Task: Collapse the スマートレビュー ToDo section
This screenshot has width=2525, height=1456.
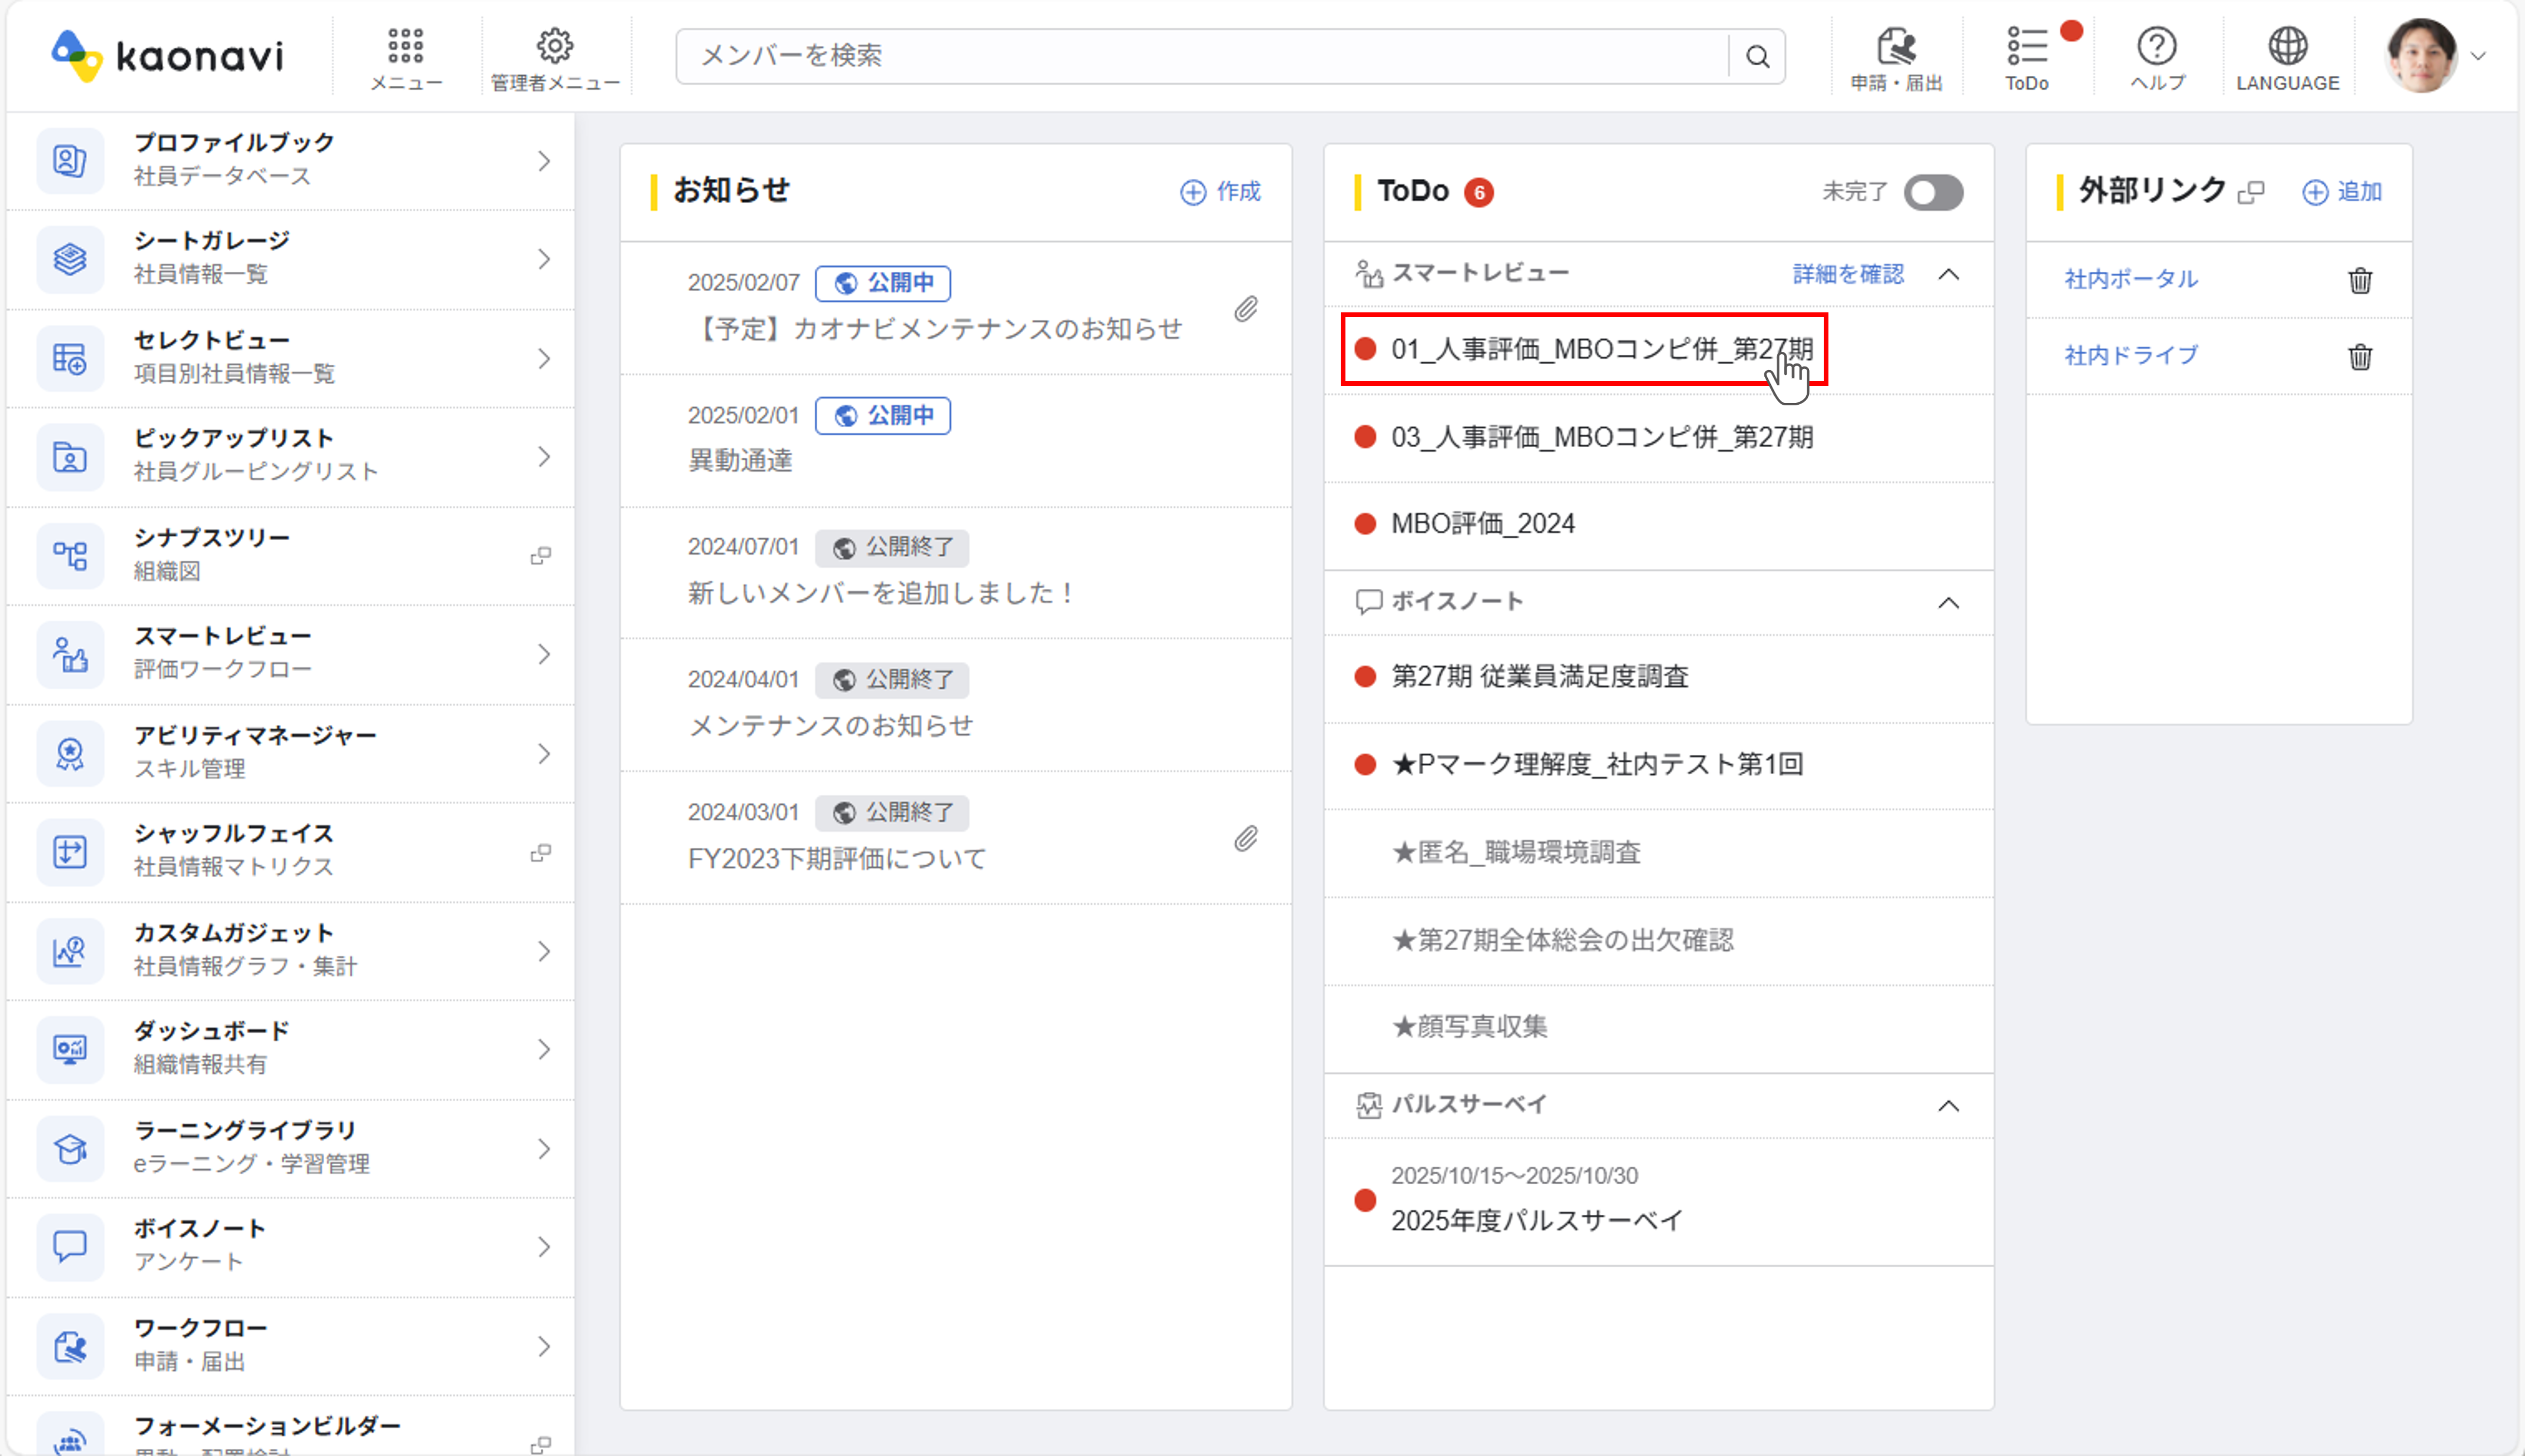Action: pyautogui.click(x=1948, y=274)
